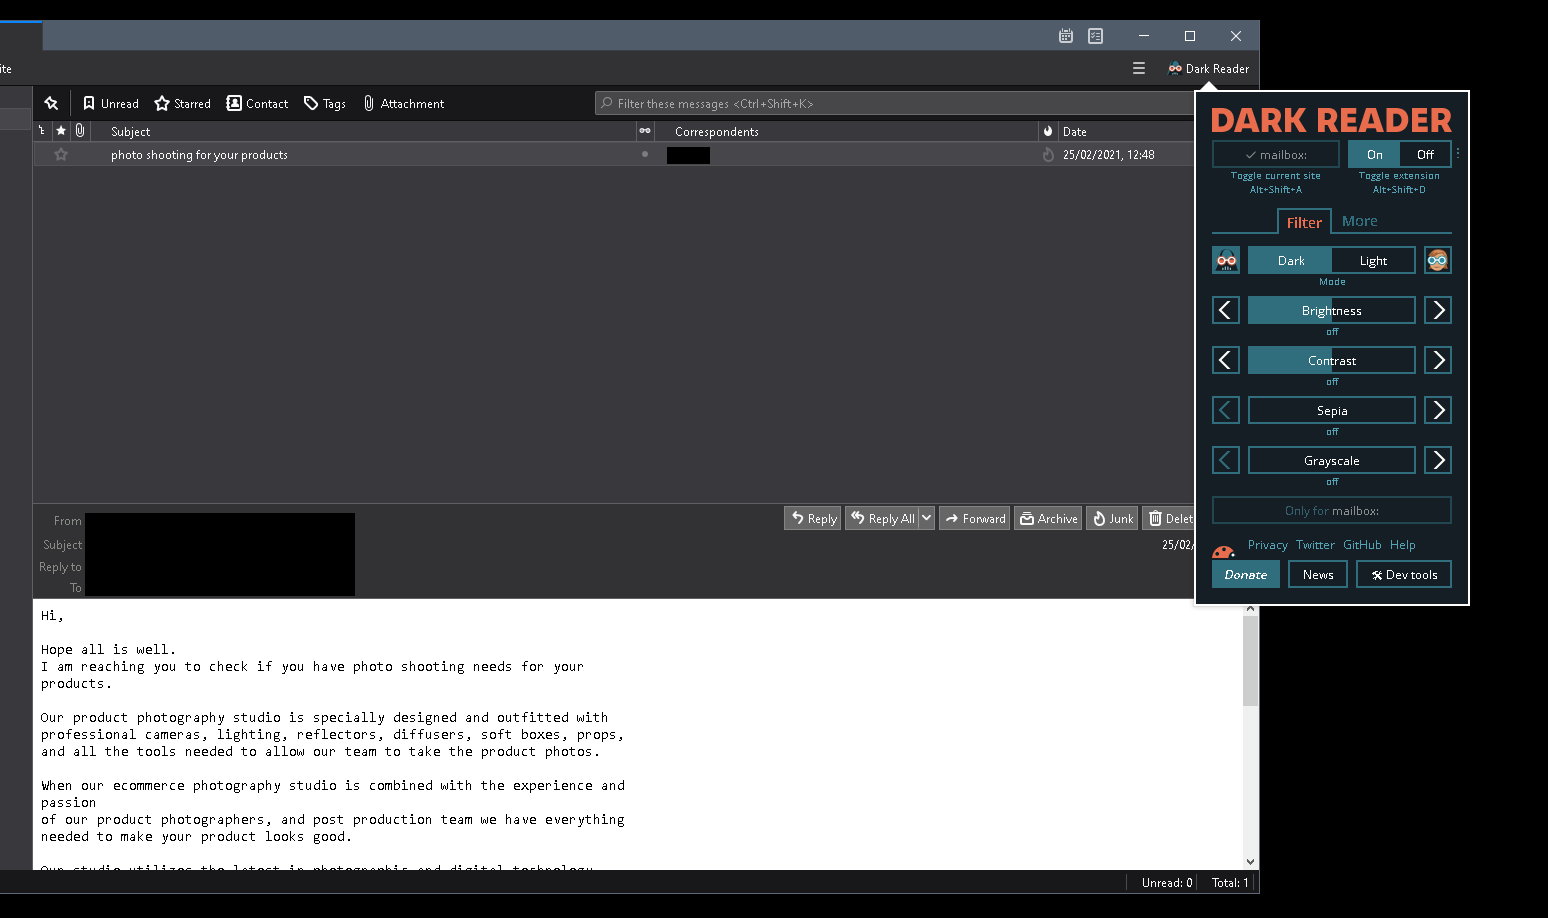Click the dark glasses icon beside the Mode selector
The height and width of the screenshot is (918, 1548).
[x=1226, y=260]
